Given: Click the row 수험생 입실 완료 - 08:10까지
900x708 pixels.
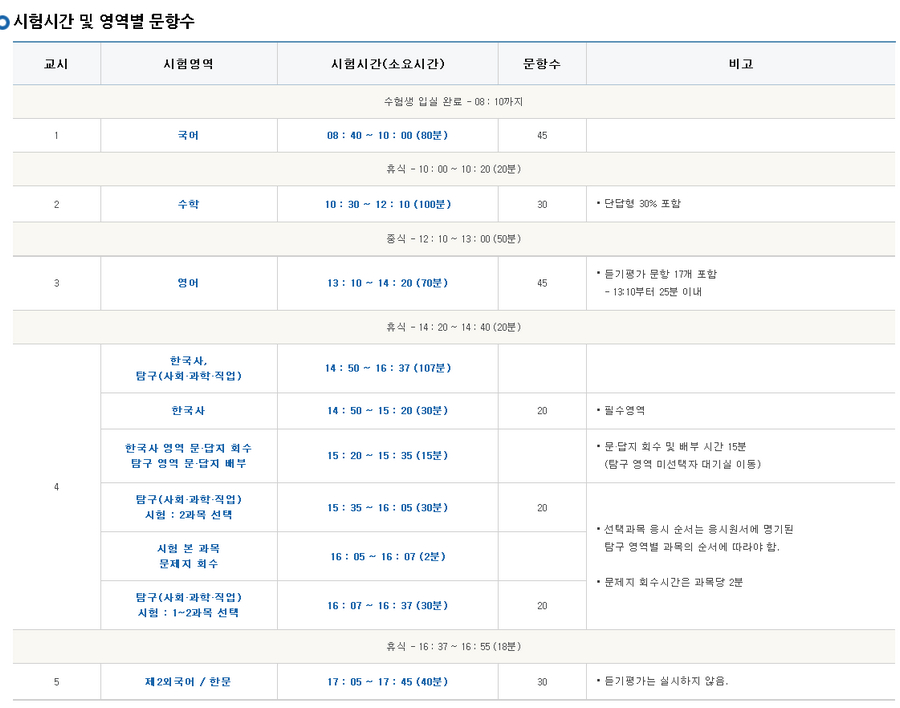Looking at the screenshot, I should (453, 102).
